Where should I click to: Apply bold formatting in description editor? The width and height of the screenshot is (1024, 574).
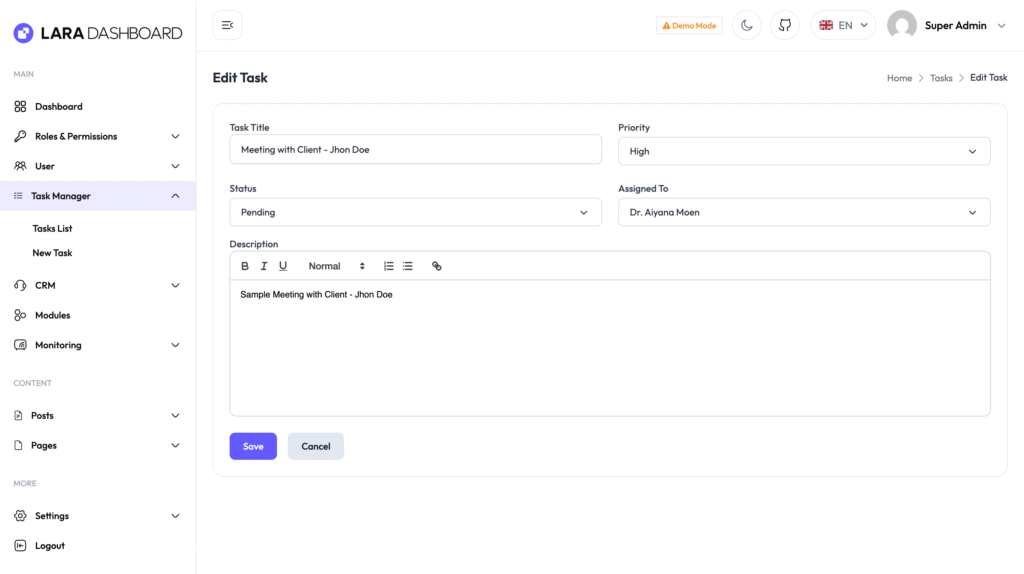click(x=245, y=266)
